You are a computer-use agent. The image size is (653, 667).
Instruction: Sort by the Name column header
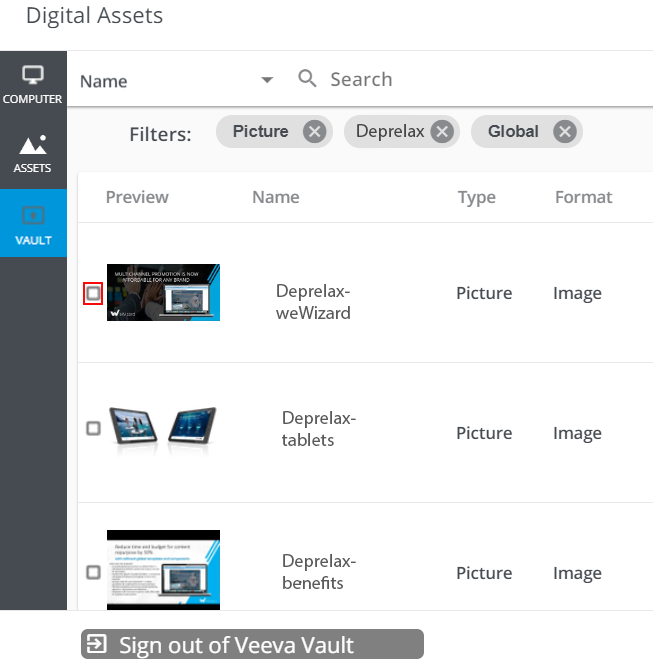(x=276, y=197)
